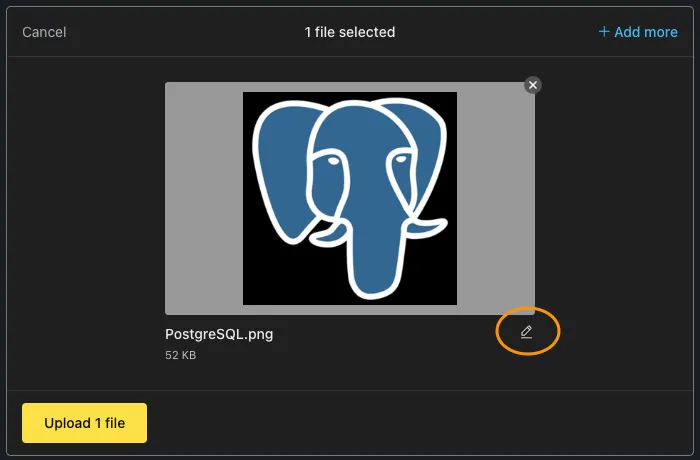Click the '1 file selected' header text
Viewport: 700px width, 460px height.
pyautogui.click(x=350, y=32)
